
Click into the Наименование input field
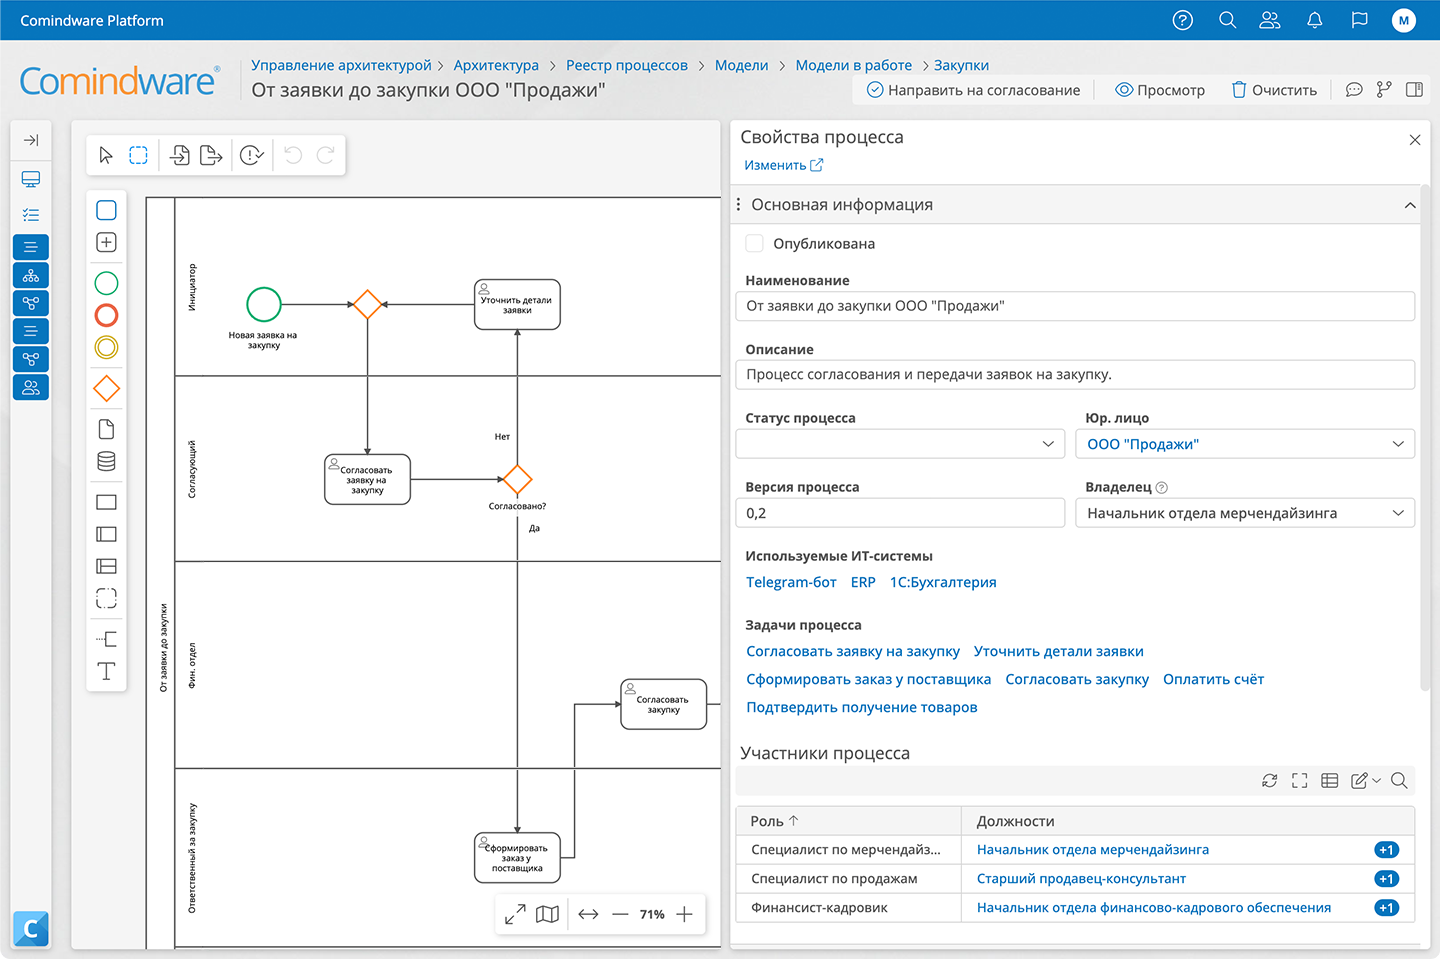[x=1075, y=306]
